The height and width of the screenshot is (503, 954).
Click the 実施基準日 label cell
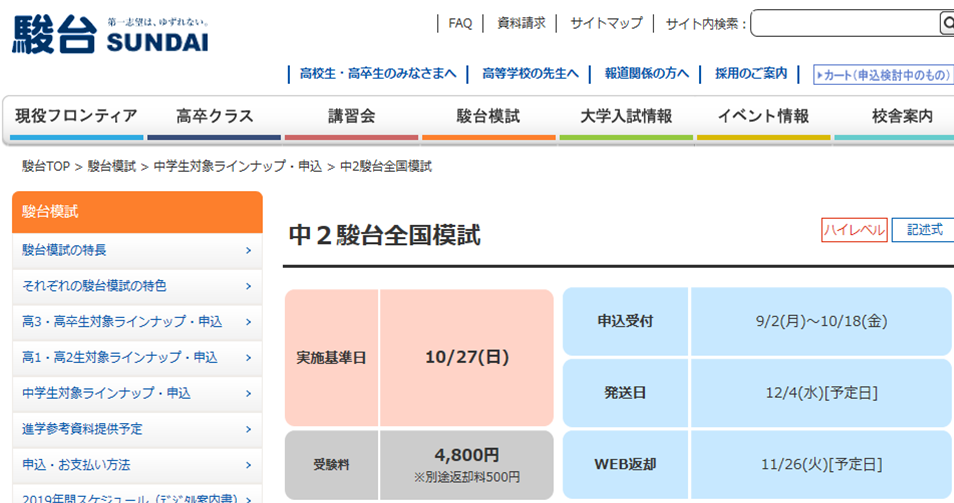332,358
